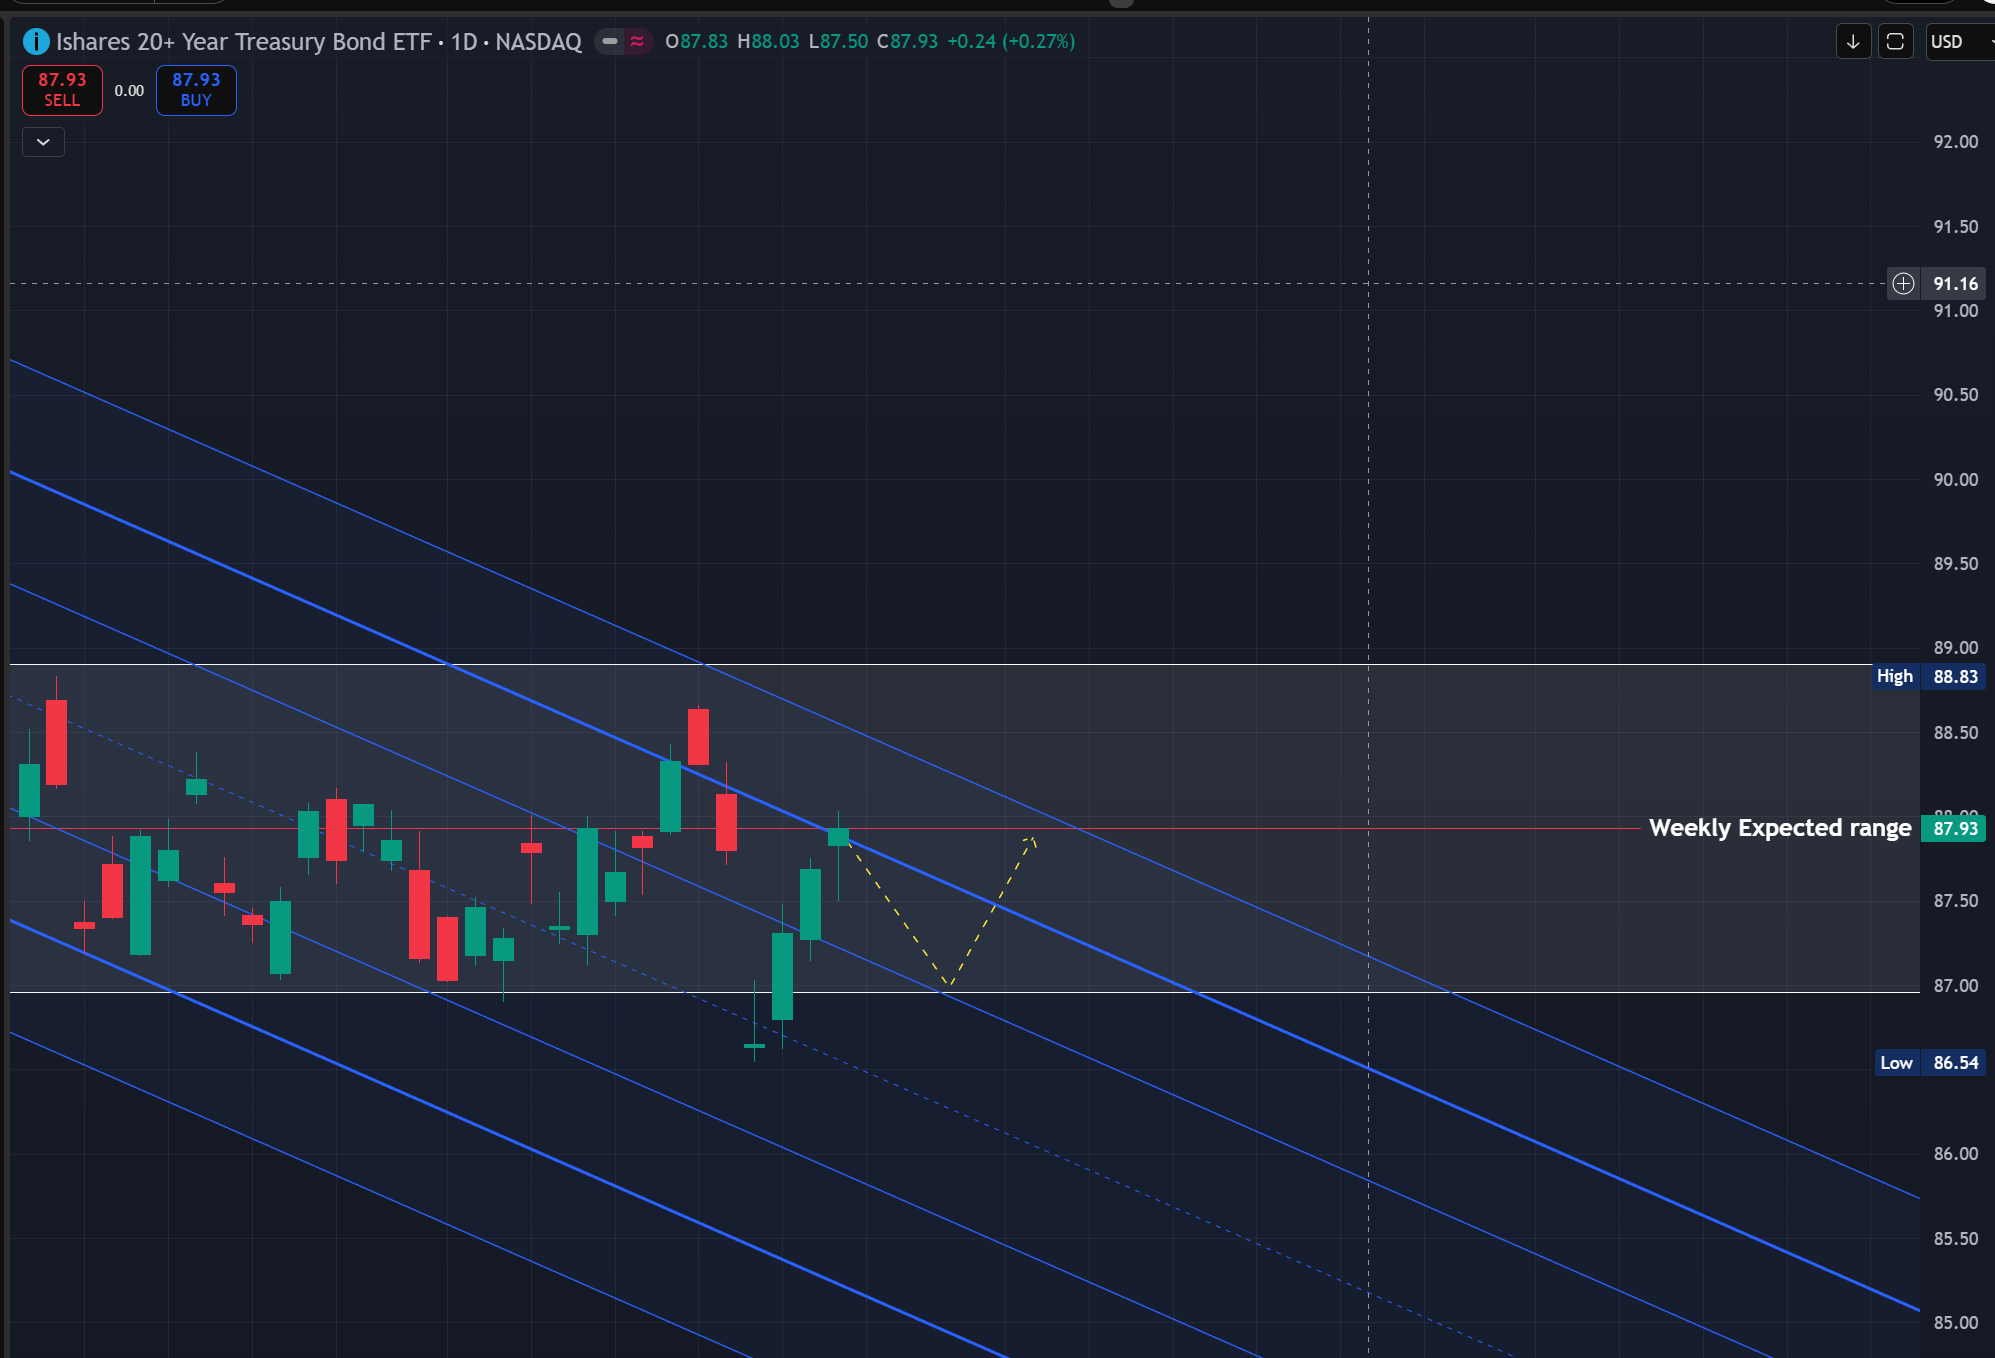Click the fullscreen frame icon beside USD

(1895, 42)
